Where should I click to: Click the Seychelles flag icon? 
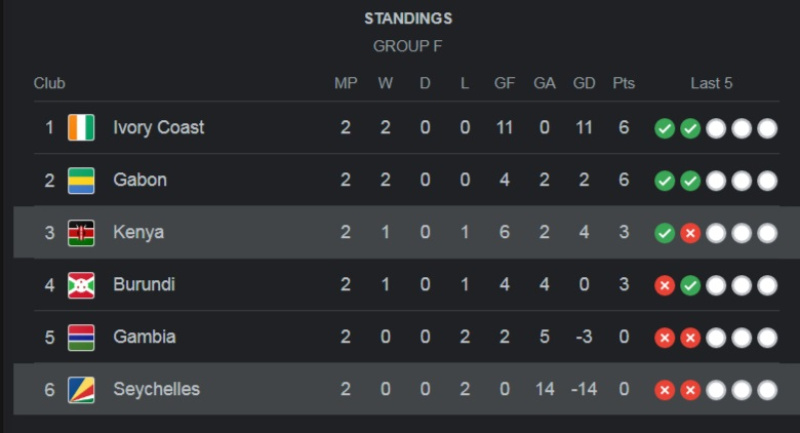pyautogui.click(x=81, y=390)
